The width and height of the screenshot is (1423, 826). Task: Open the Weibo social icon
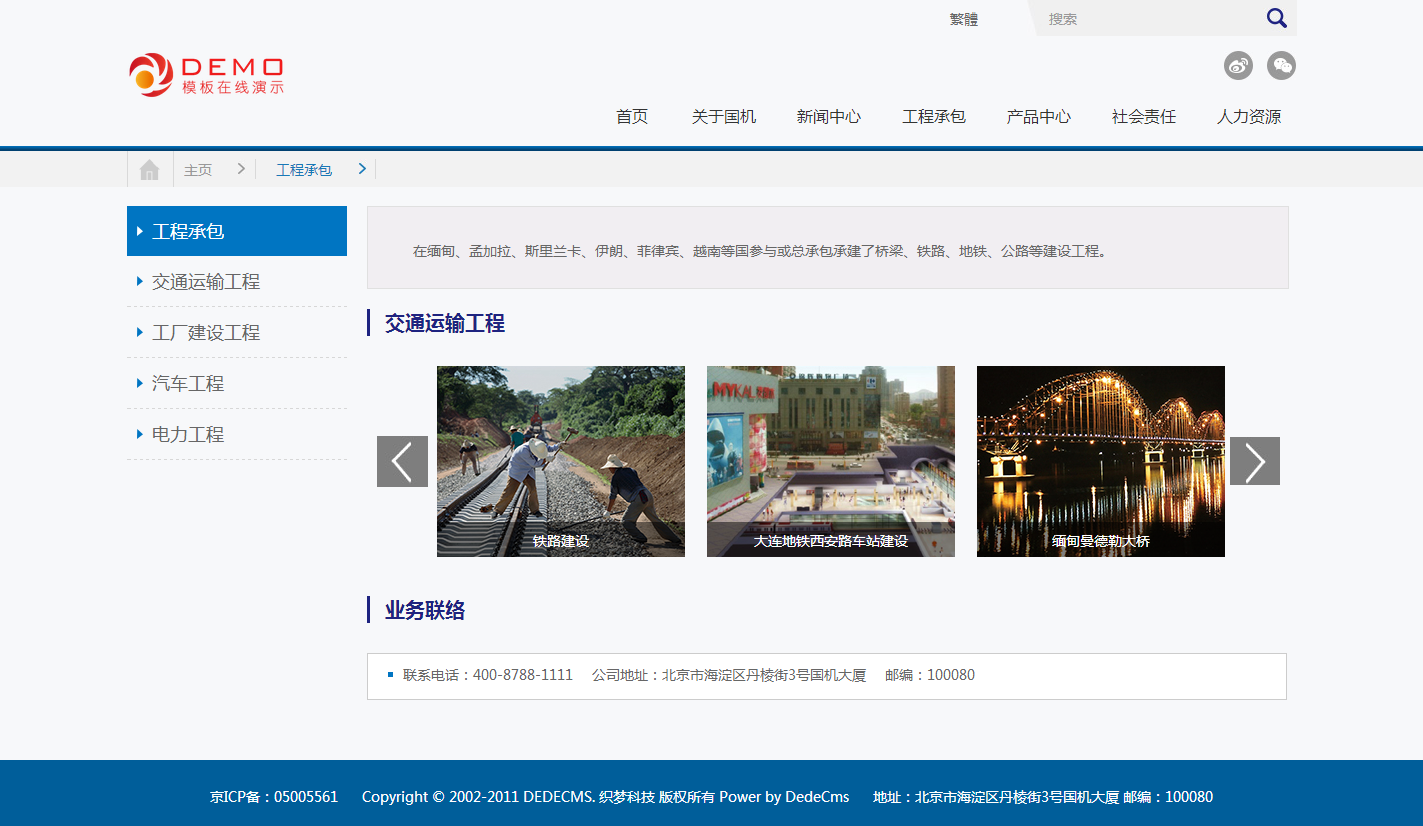pyautogui.click(x=1238, y=66)
